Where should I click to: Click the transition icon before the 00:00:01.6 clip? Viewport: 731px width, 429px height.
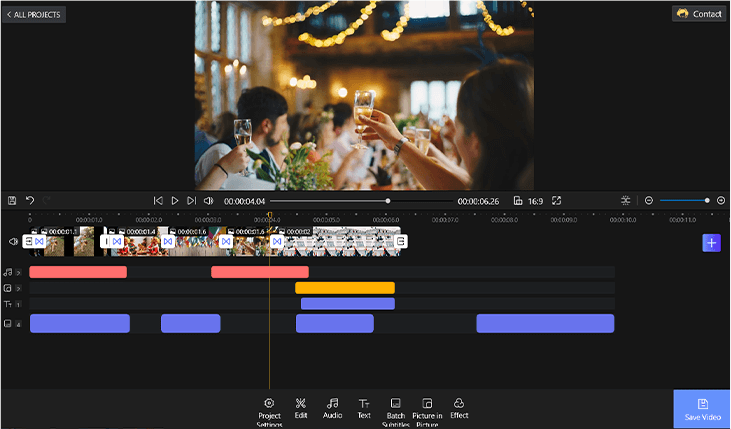pyautogui.click(x=168, y=241)
